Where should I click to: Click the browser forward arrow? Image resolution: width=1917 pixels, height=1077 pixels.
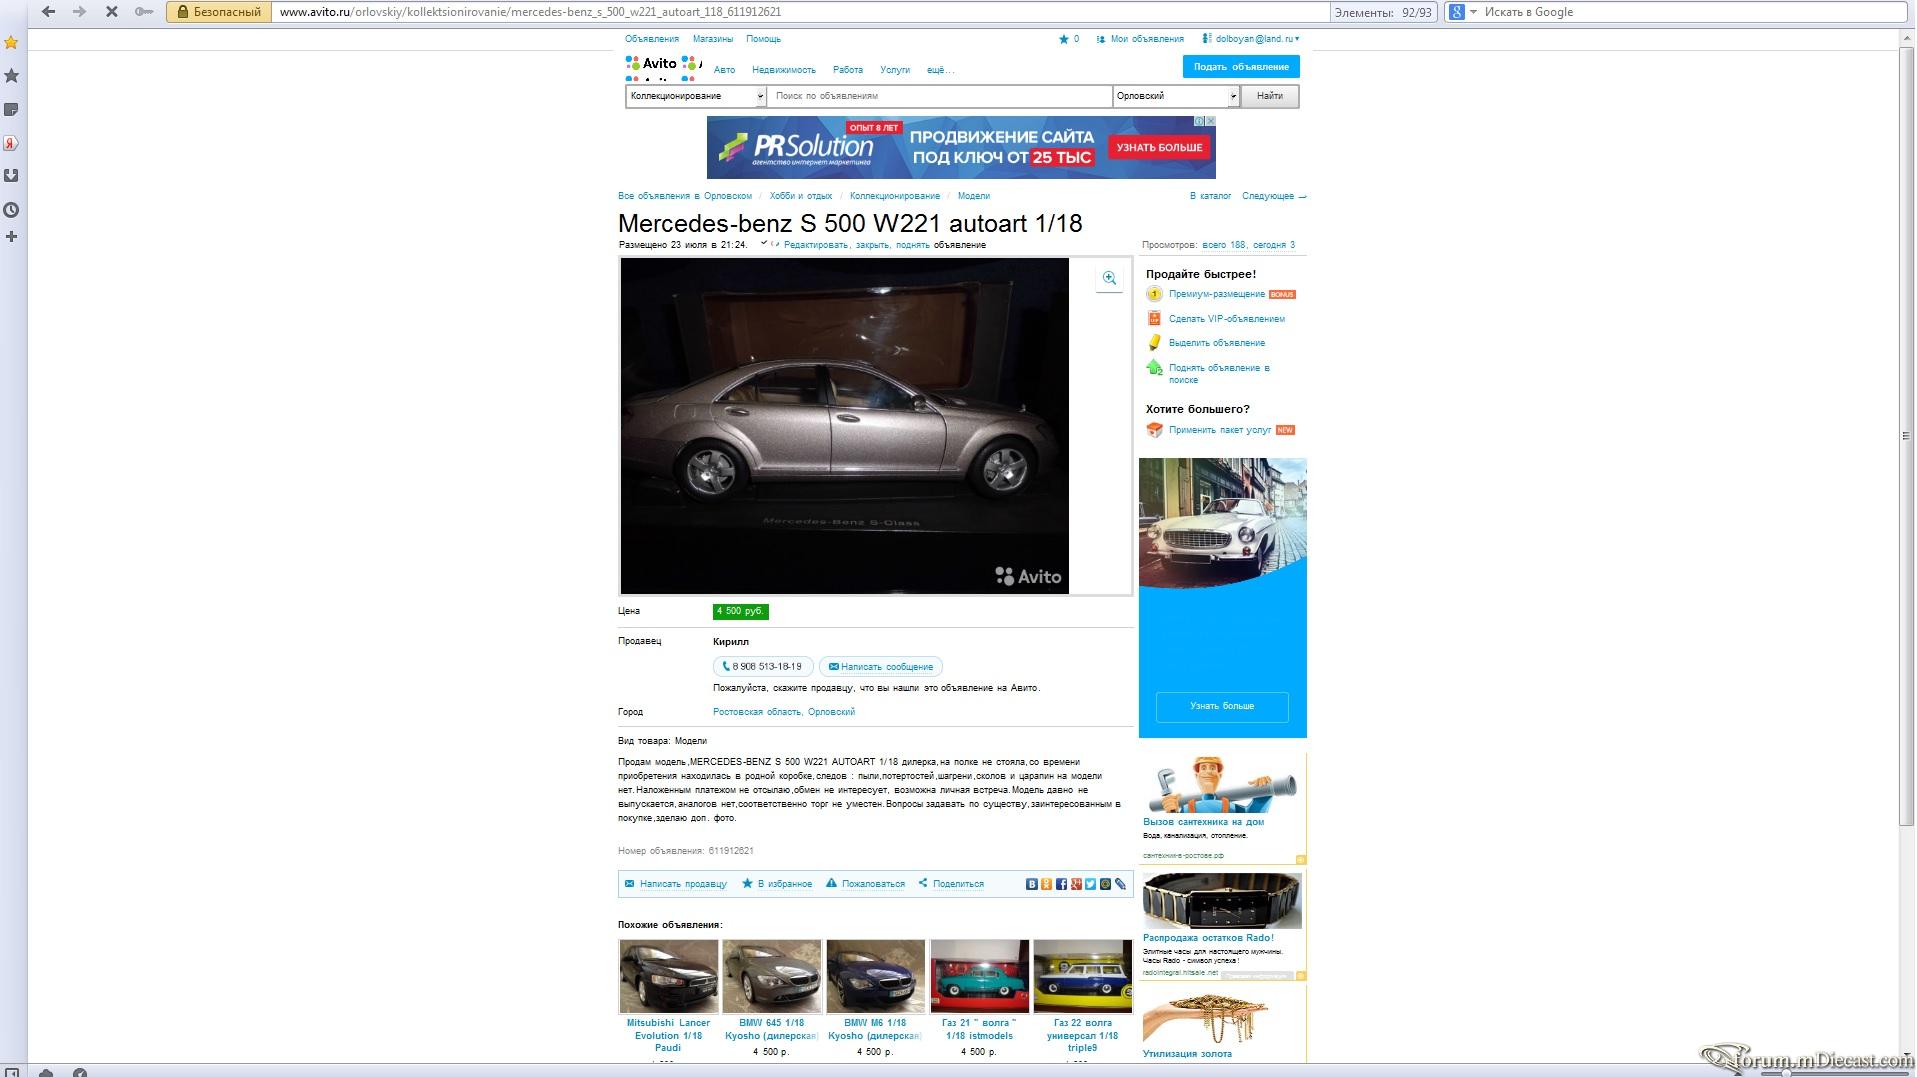pyautogui.click(x=80, y=12)
